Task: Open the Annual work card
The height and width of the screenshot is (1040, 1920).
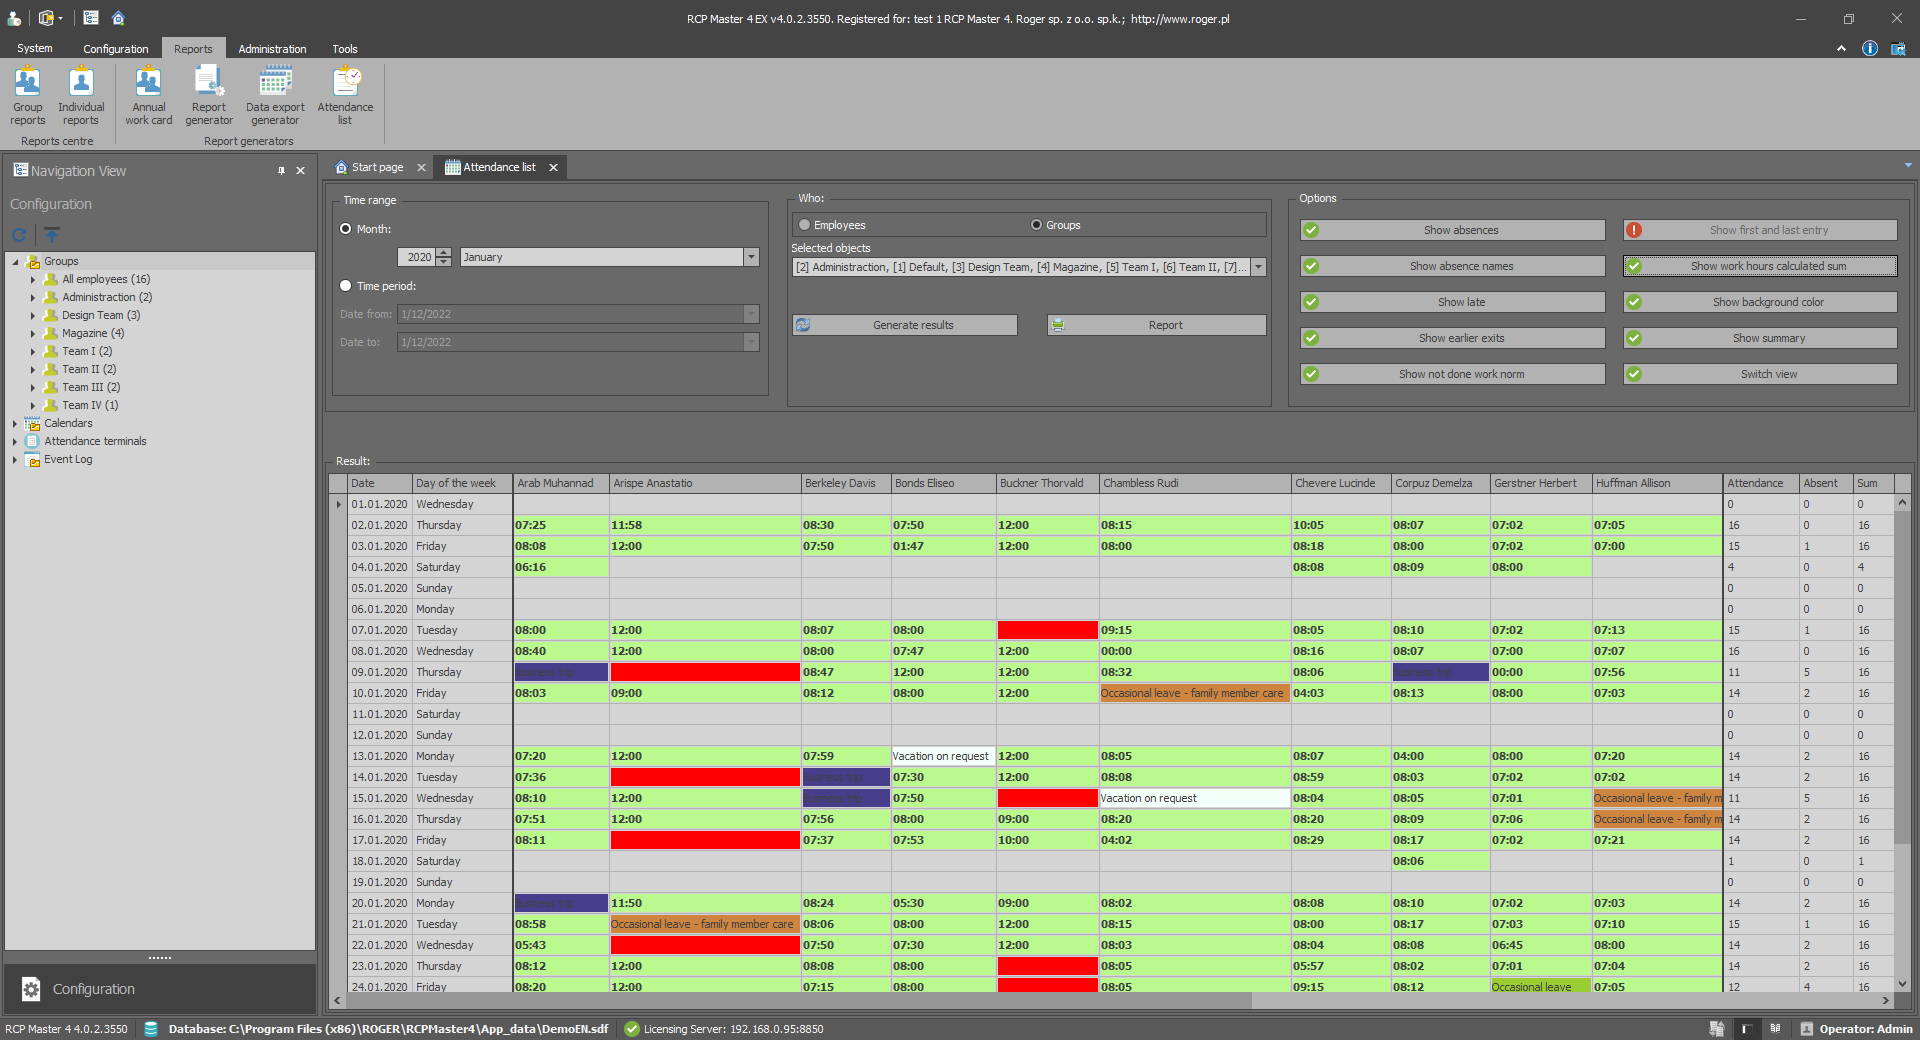Action: click(148, 95)
